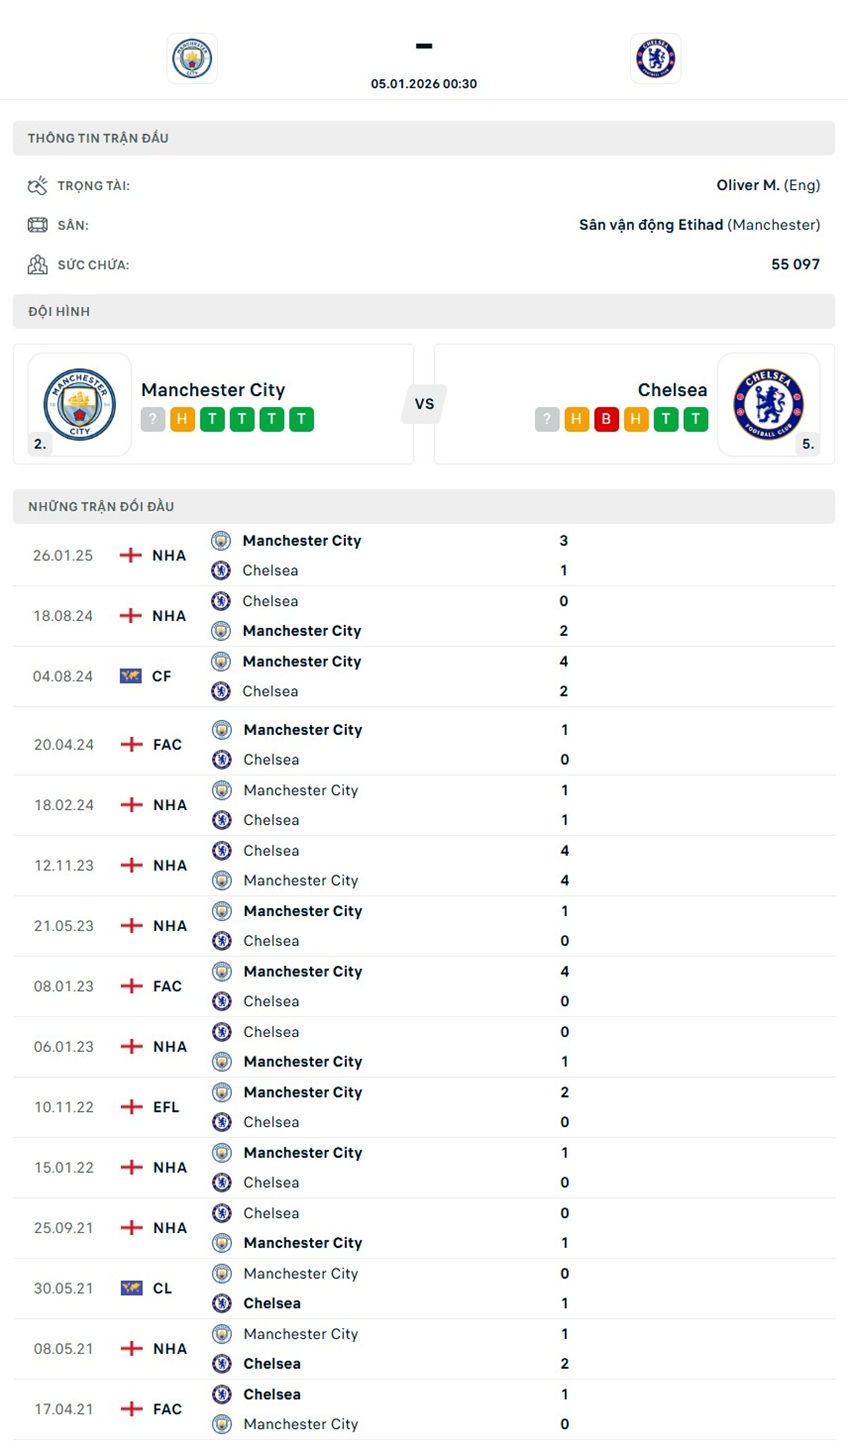This screenshot has height=1445, width=850.
Task: Collapse the ĐỘI HÌNH section header
Action: (x=424, y=311)
